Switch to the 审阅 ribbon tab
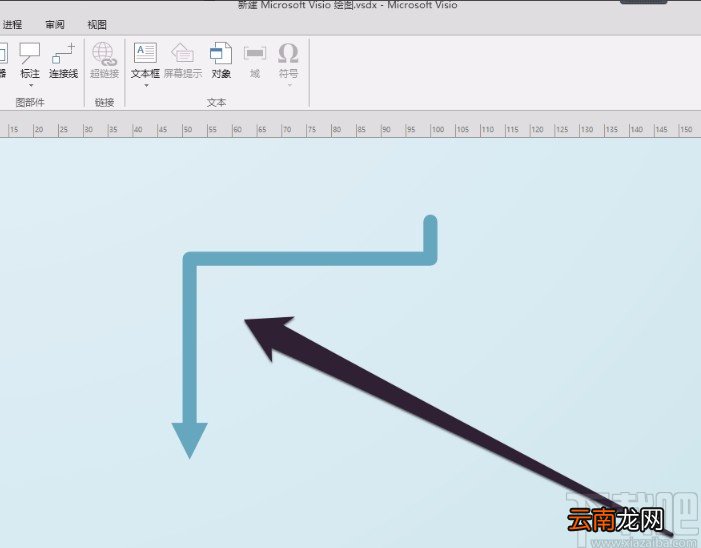 click(x=55, y=25)
